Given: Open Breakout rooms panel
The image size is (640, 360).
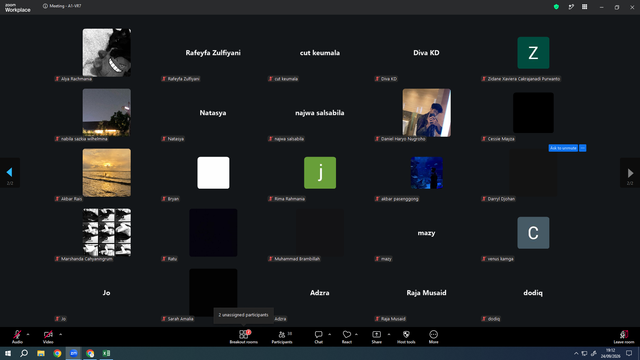Looking at the screenshot, I should [244, 337].
